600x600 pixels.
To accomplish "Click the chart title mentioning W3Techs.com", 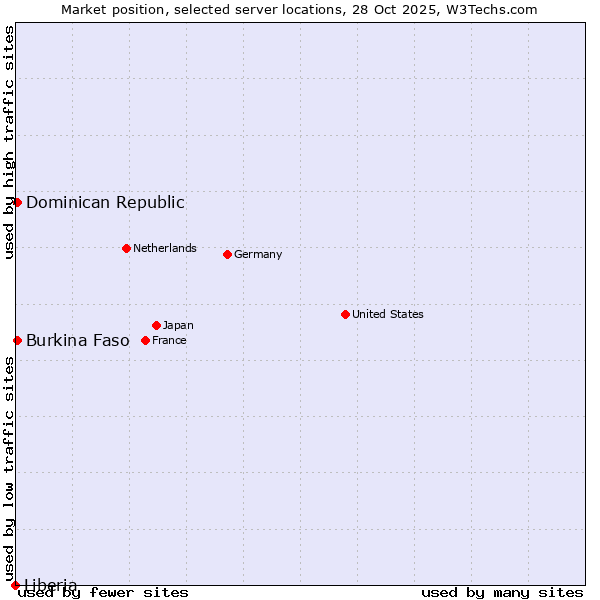I will (x=300, y=9).
